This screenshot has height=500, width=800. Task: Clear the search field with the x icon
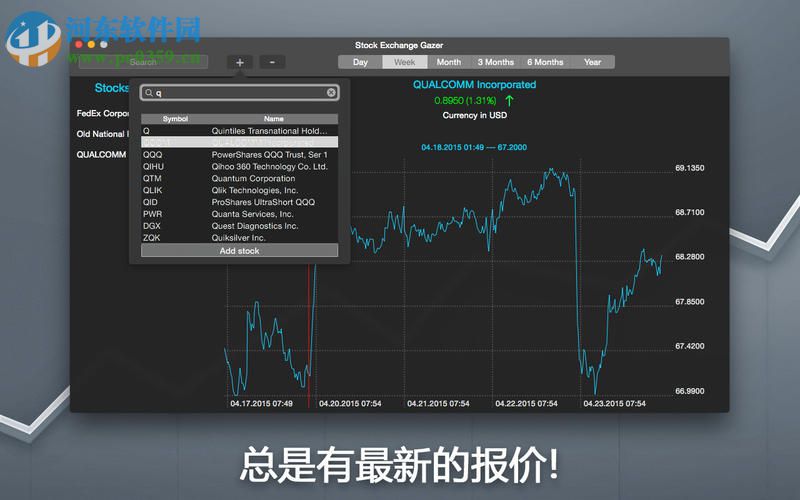[x=331, y=92]
